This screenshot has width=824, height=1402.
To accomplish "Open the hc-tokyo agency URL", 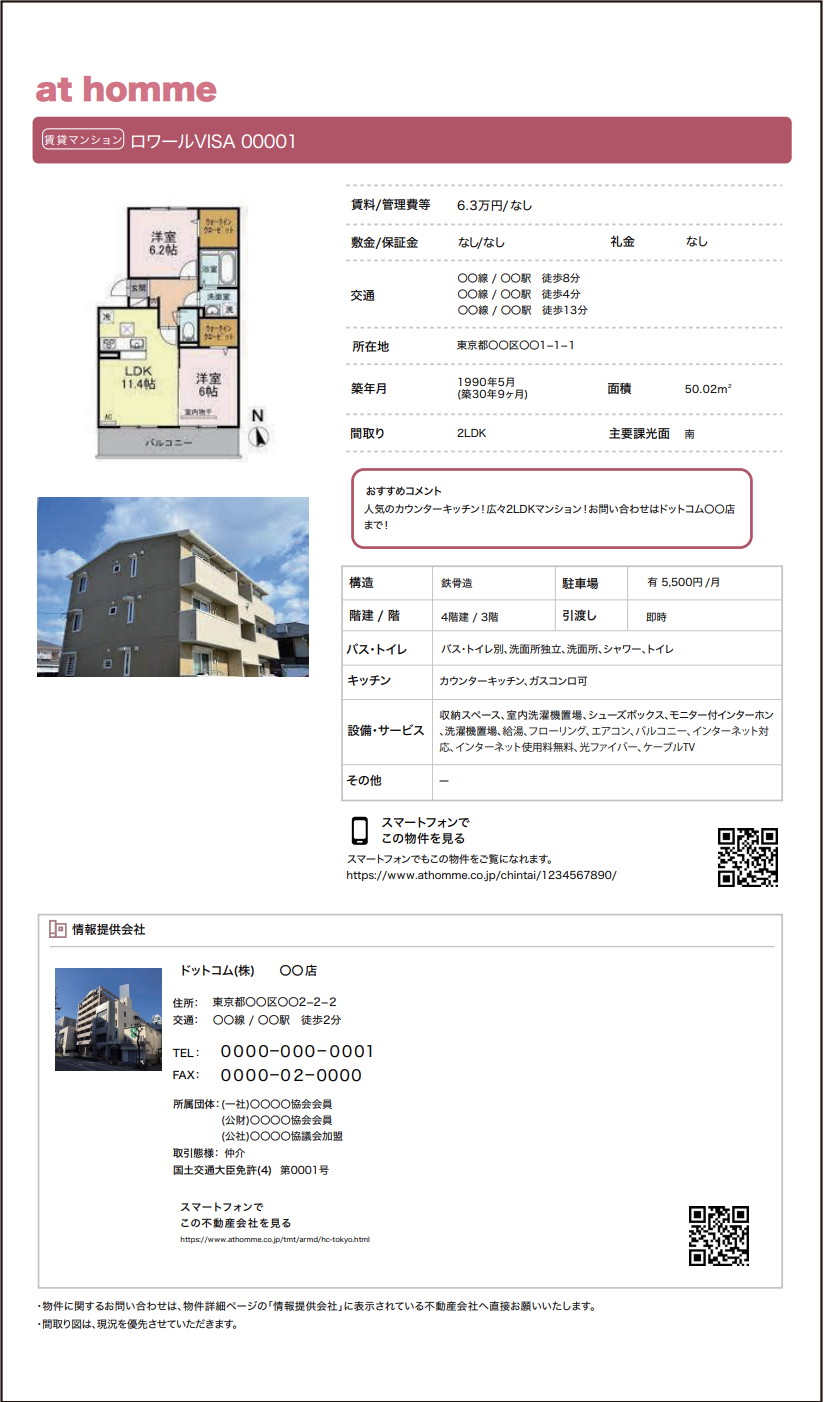I will 275,1239.
